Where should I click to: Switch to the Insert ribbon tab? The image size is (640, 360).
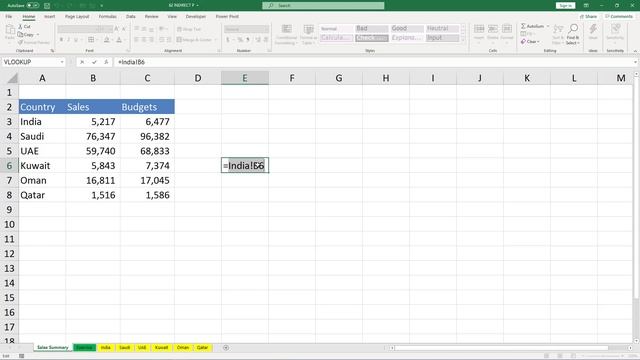[x=49, y=16]
